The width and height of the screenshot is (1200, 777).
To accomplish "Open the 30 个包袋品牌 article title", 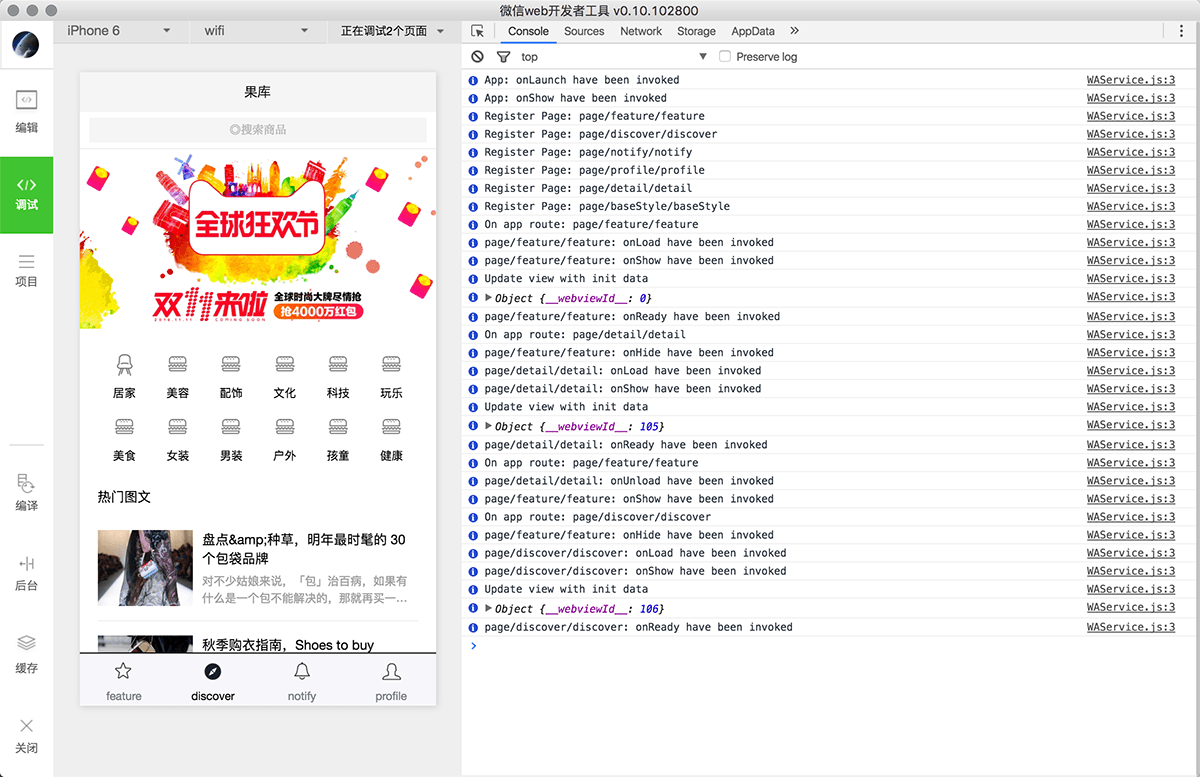I will [x=304, y=548].
